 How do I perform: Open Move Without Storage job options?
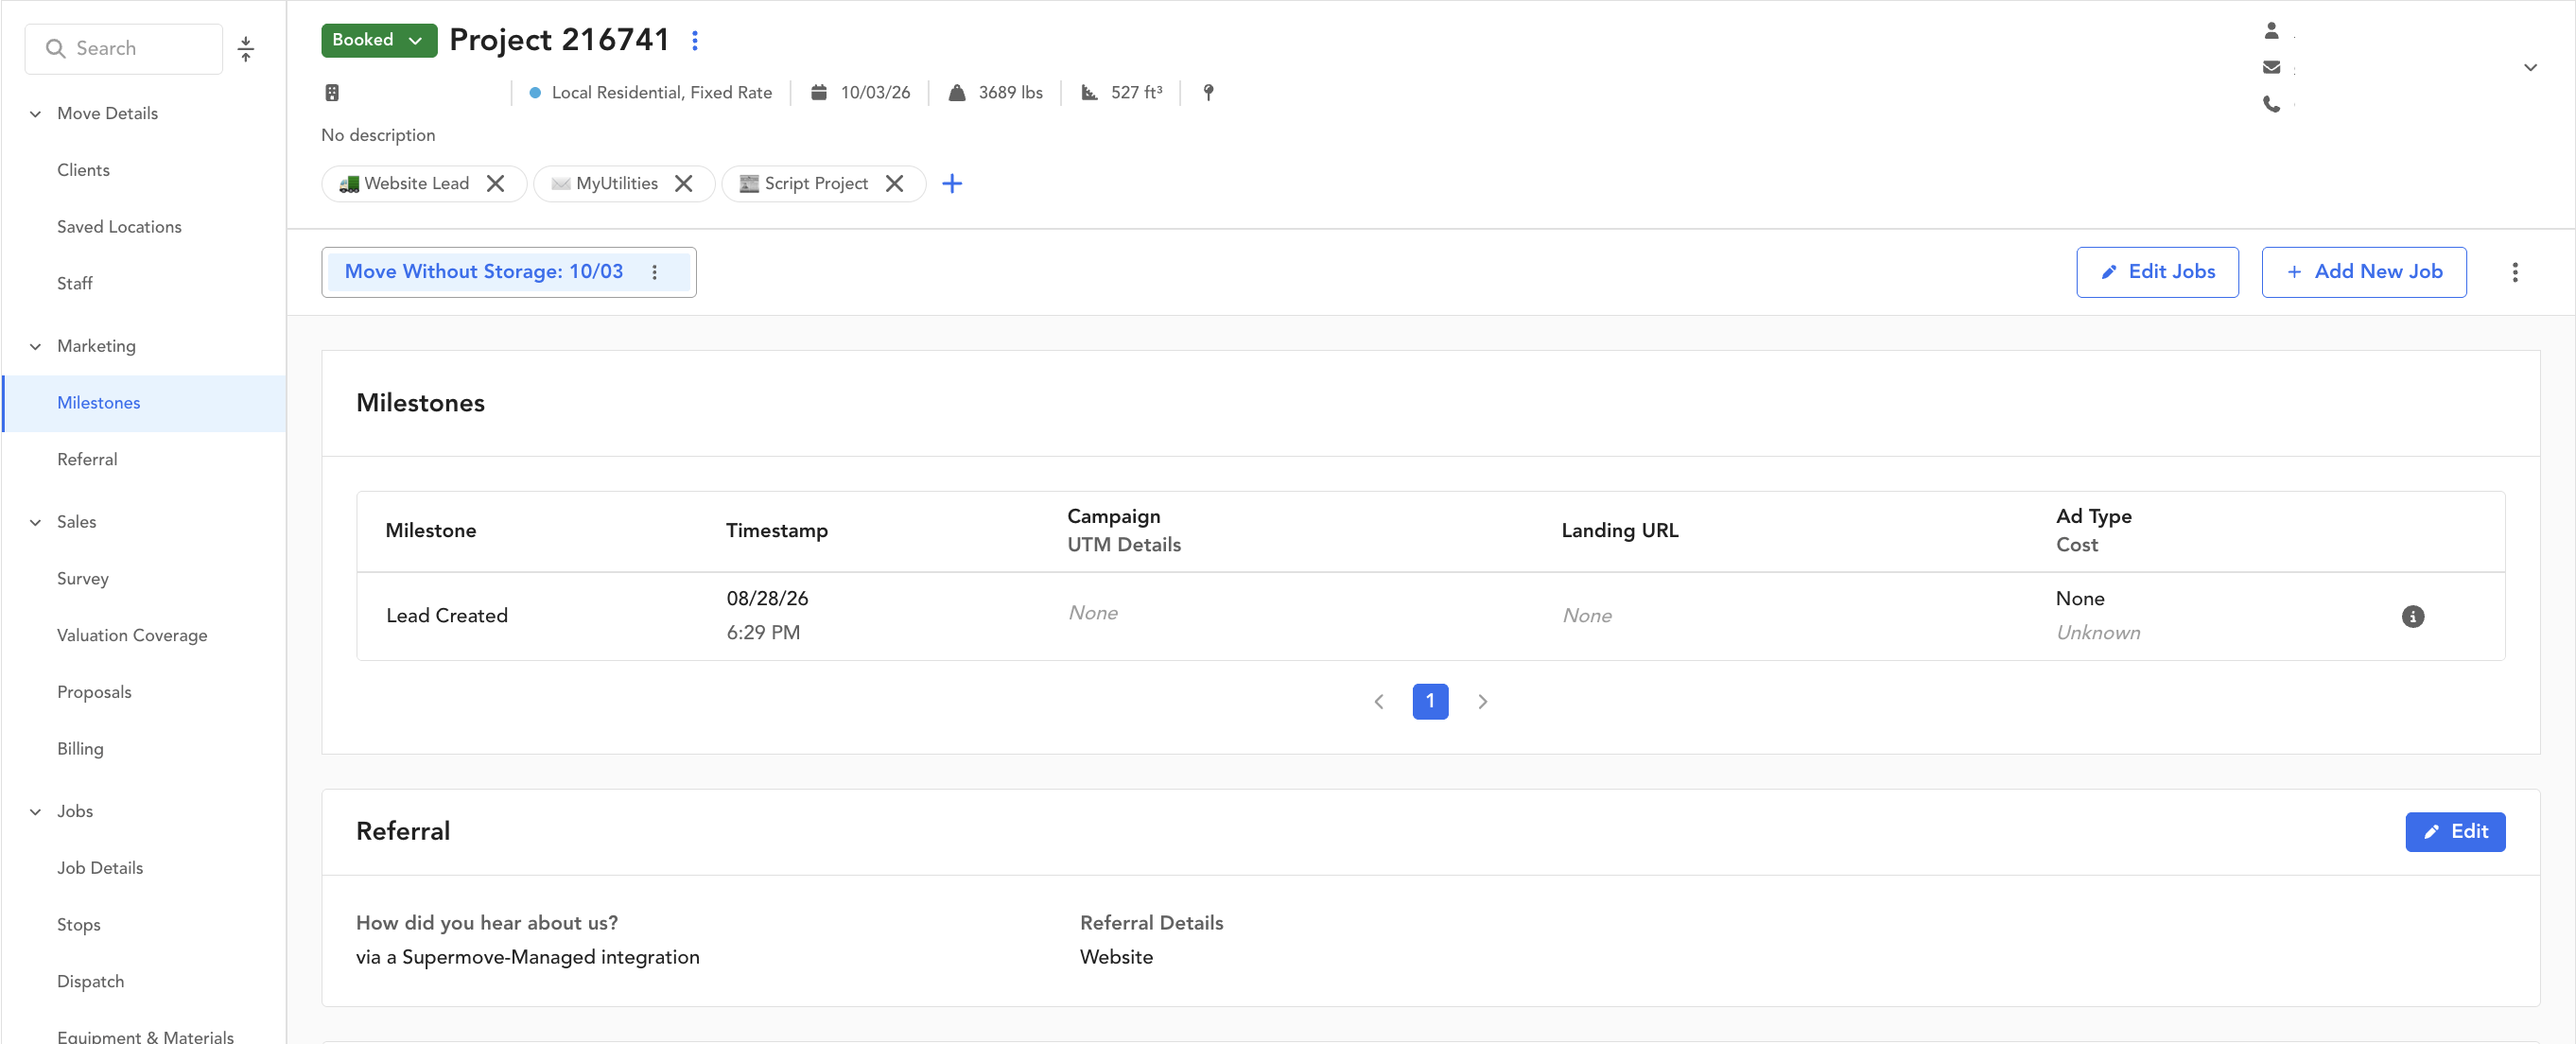655,272
